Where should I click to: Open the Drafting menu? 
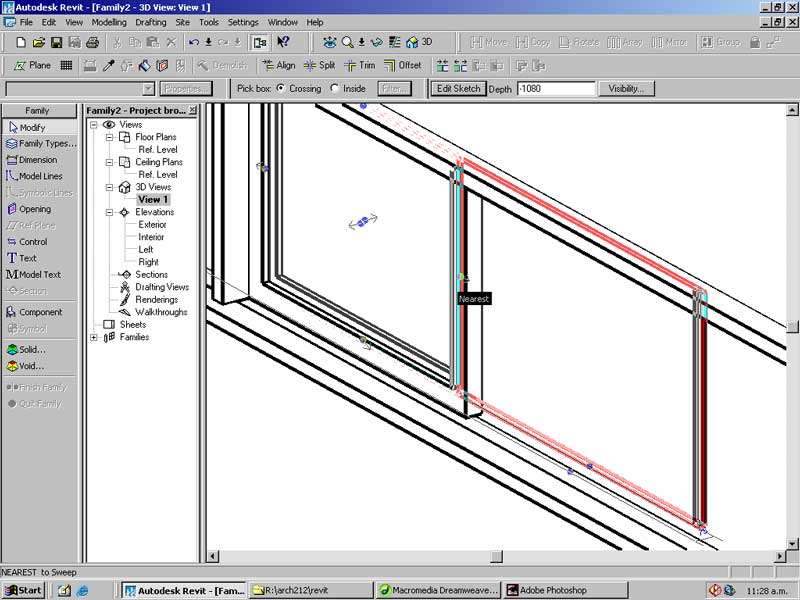(151, 22)
